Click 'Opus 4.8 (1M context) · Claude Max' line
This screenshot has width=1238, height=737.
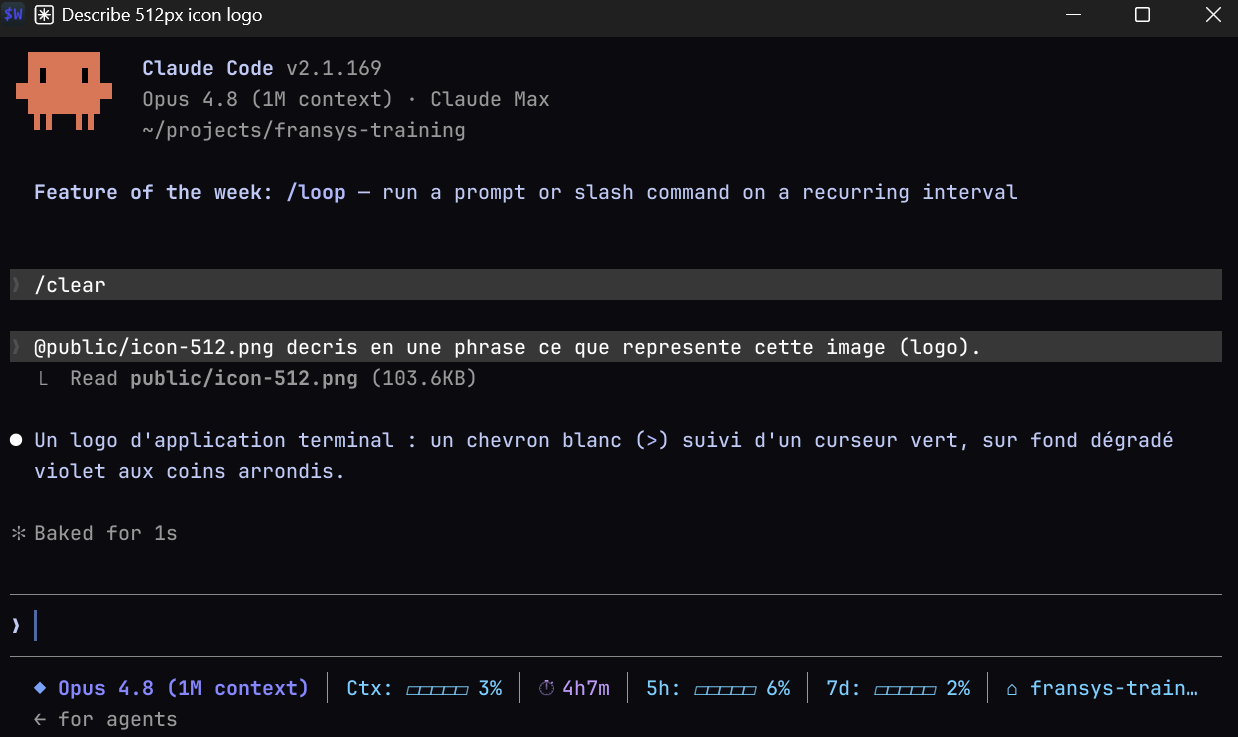coord(346,99)
